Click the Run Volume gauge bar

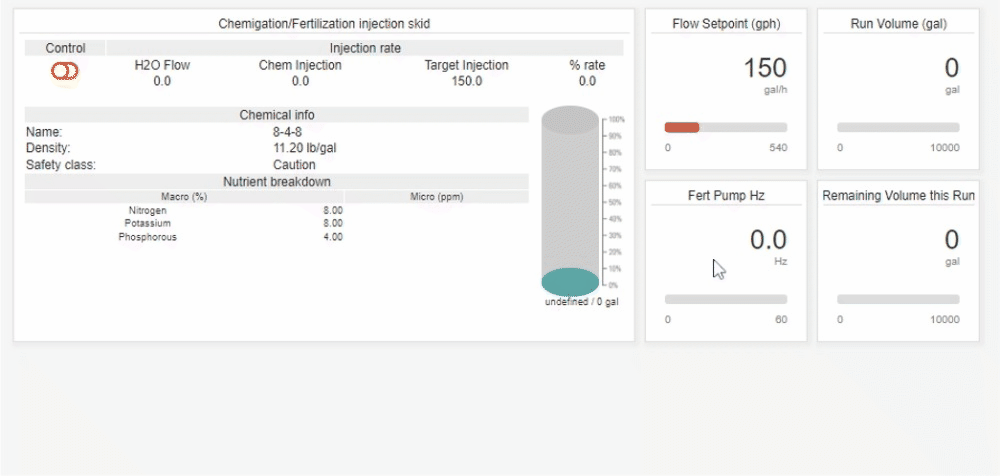pos(898,128)
